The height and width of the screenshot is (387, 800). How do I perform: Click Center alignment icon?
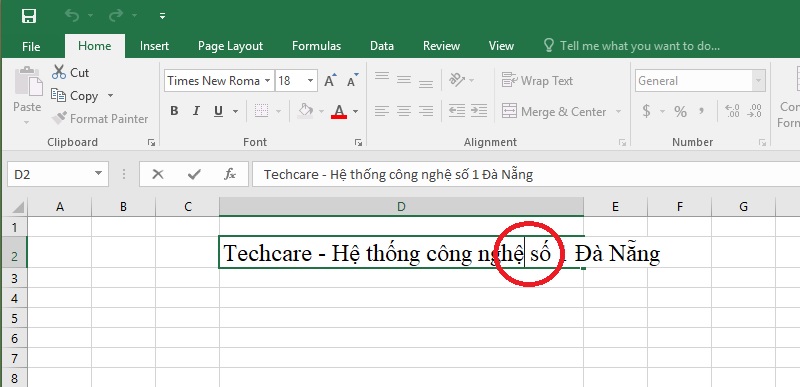(404, 111)
